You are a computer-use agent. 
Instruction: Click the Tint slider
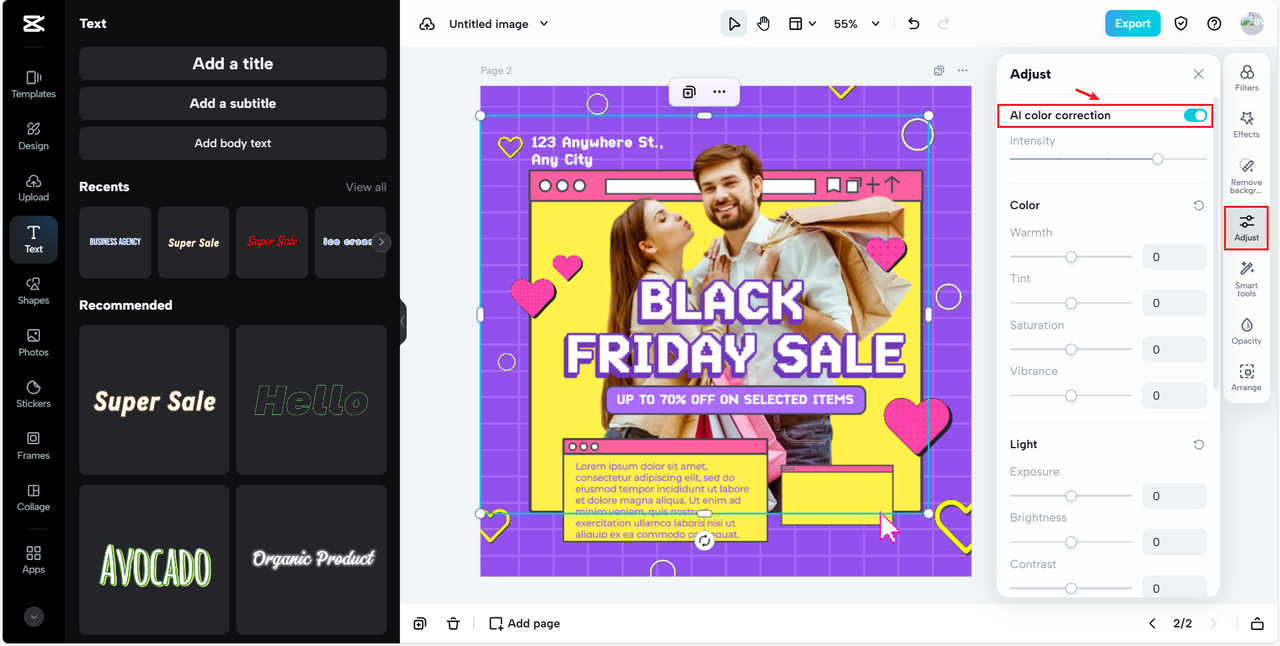coord(1071,303)
